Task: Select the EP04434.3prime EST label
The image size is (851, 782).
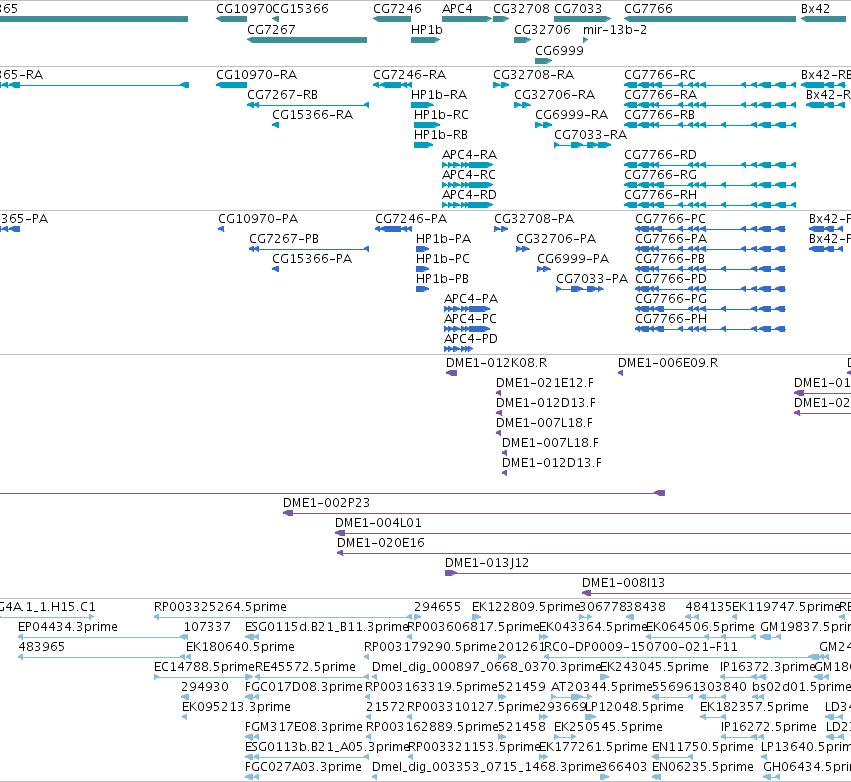Action: click(68, 627)
